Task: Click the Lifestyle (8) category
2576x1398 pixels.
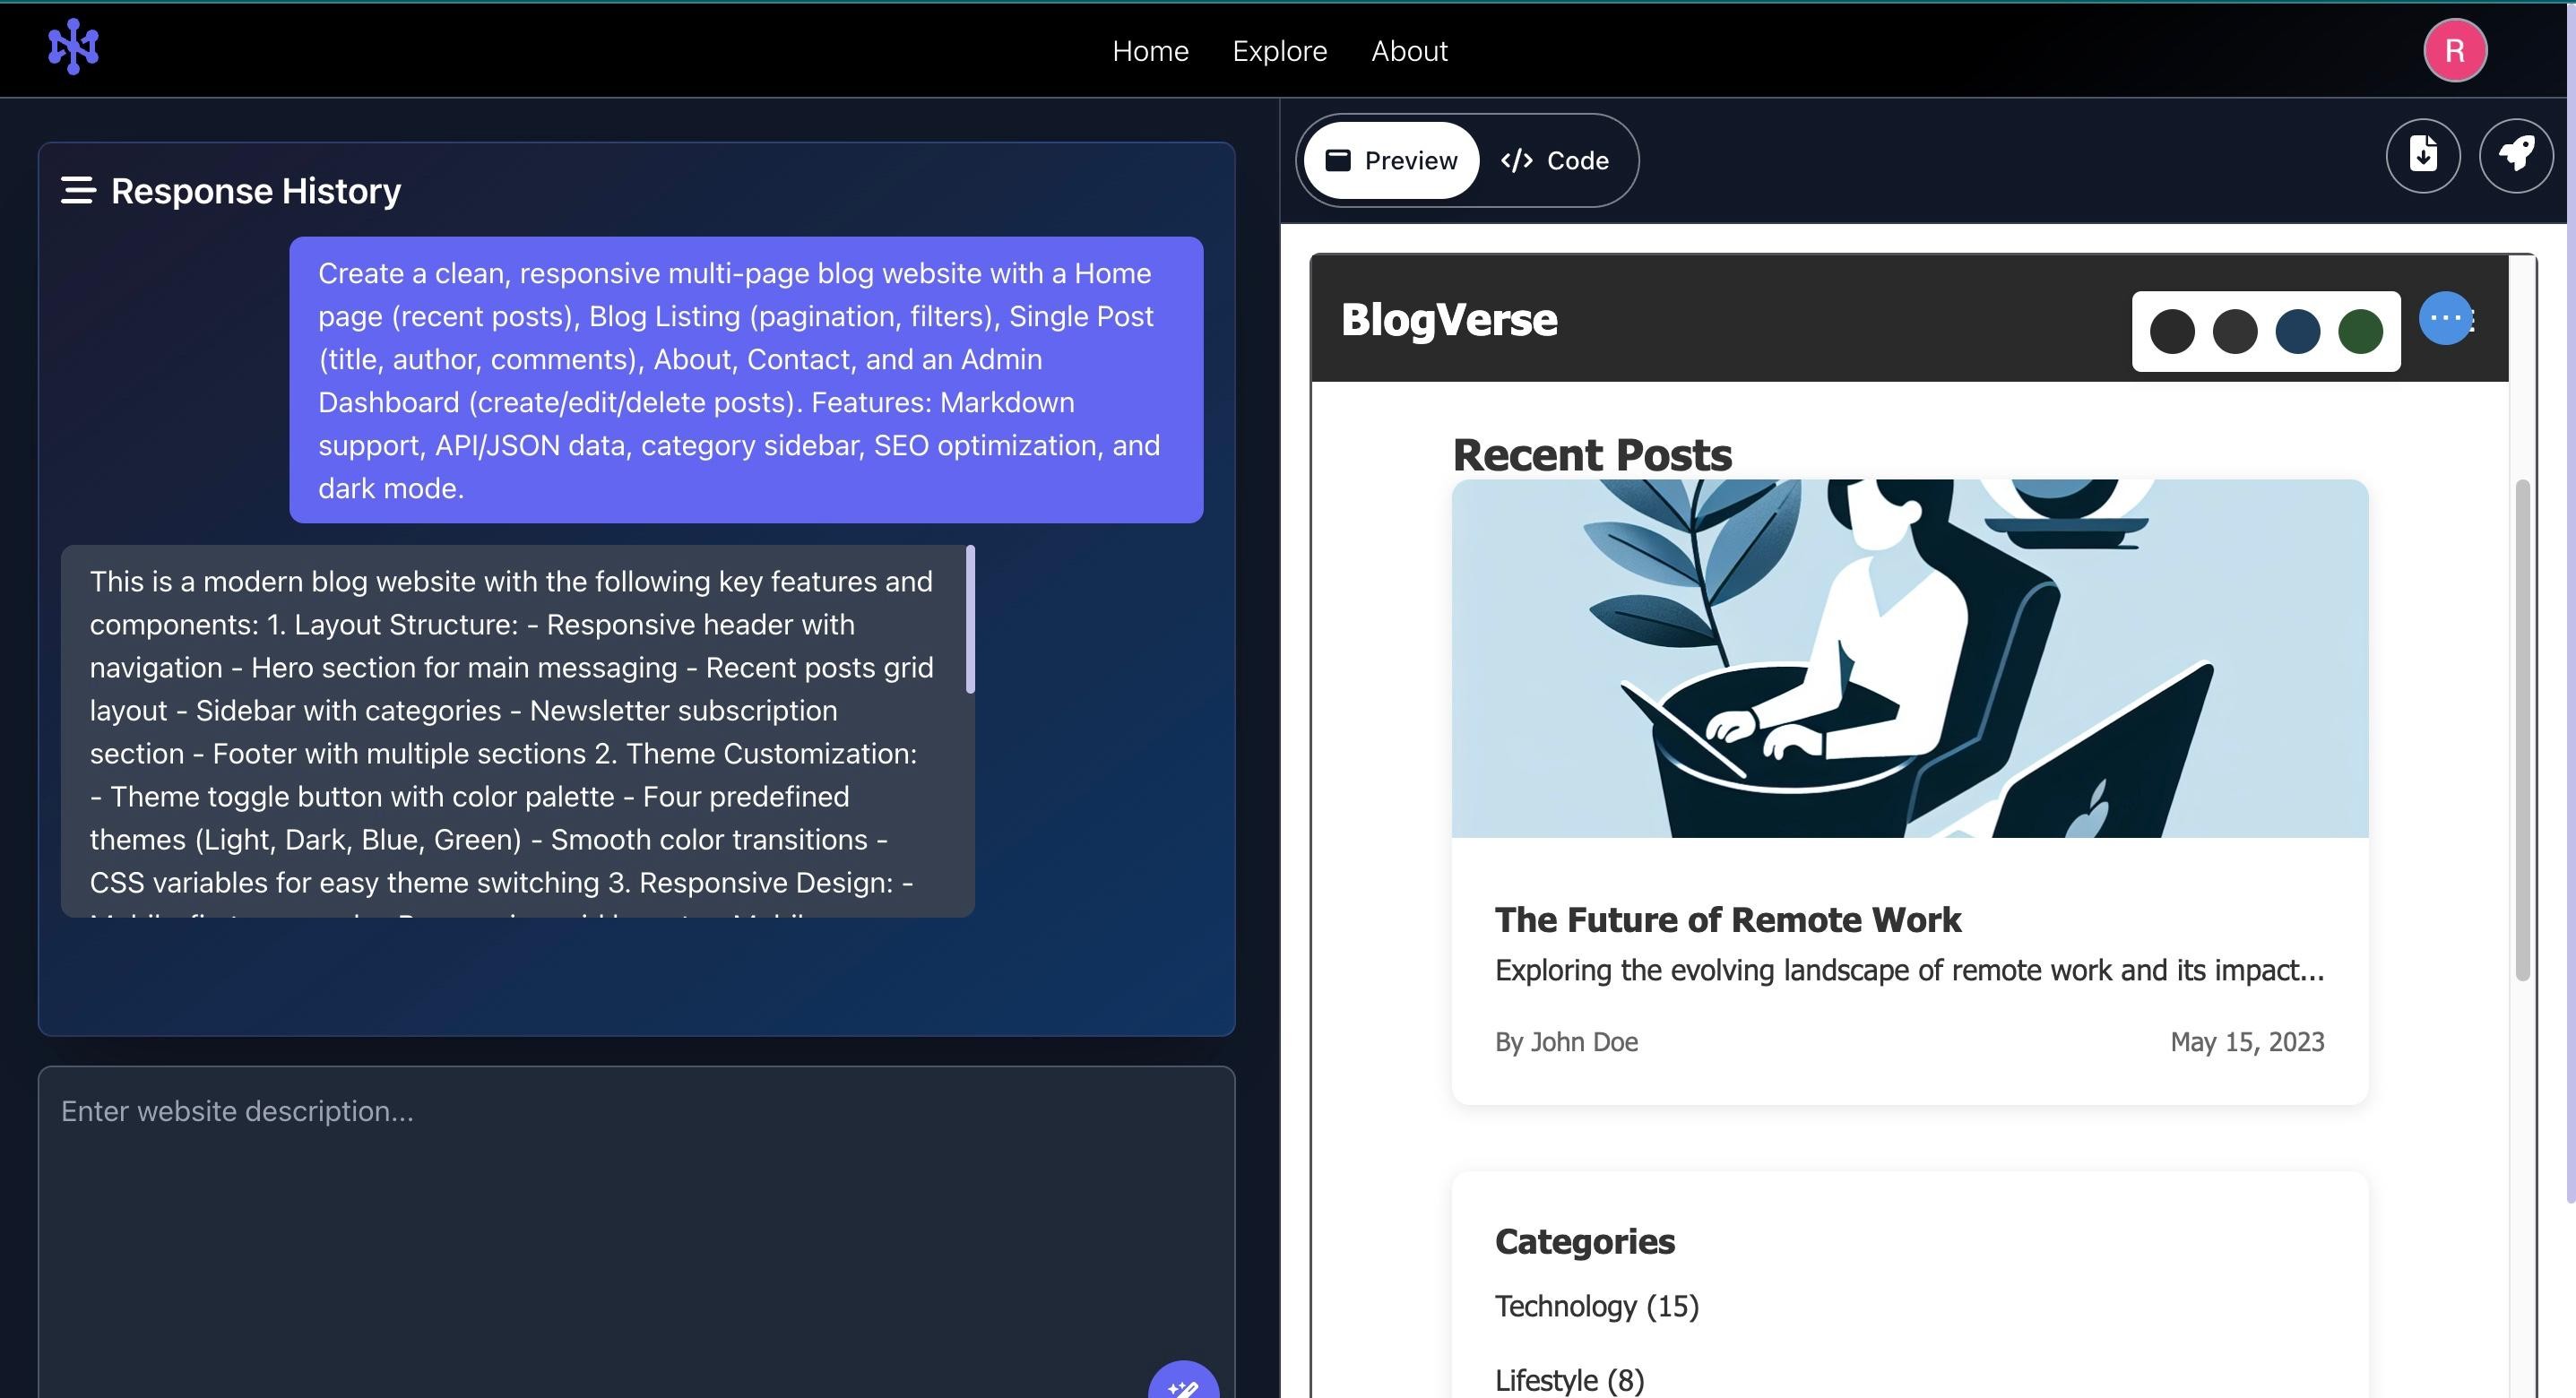Action: point(1569,1380)
